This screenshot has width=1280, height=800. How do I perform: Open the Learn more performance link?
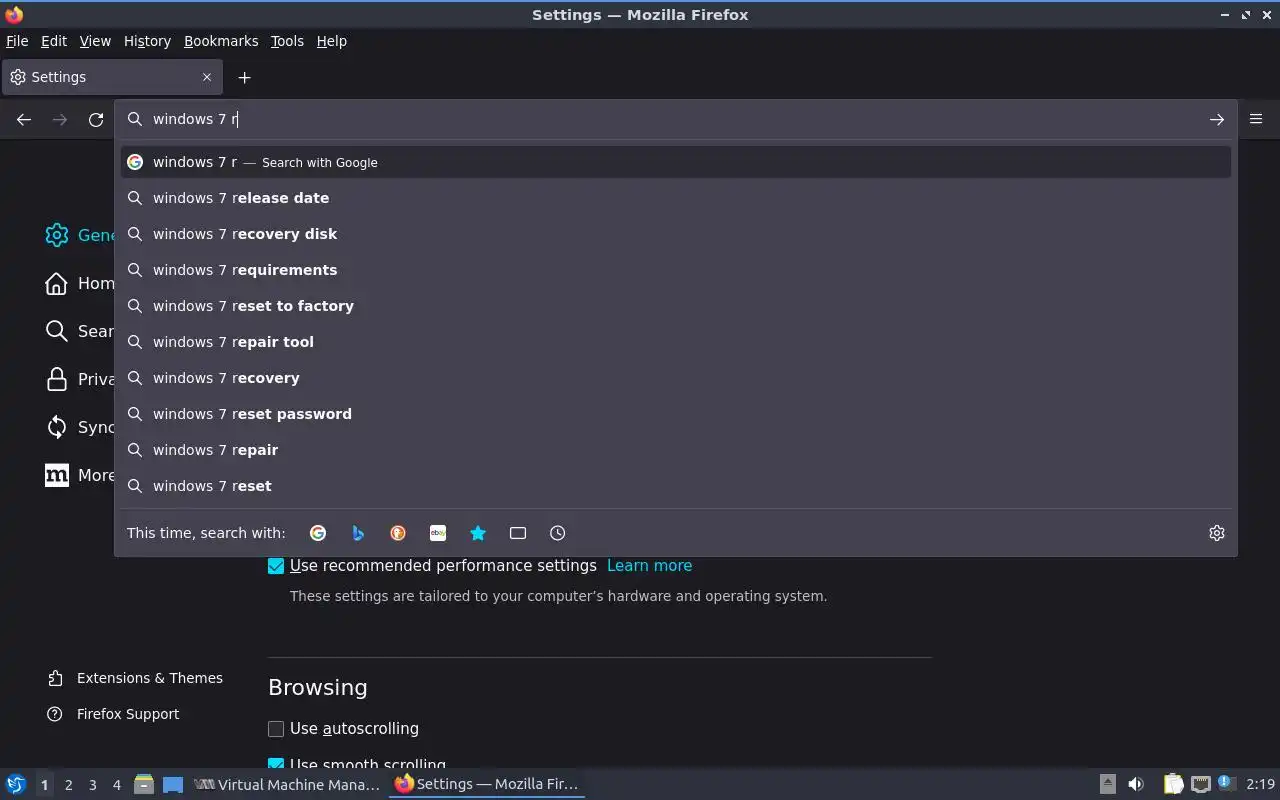click(649, 566)
